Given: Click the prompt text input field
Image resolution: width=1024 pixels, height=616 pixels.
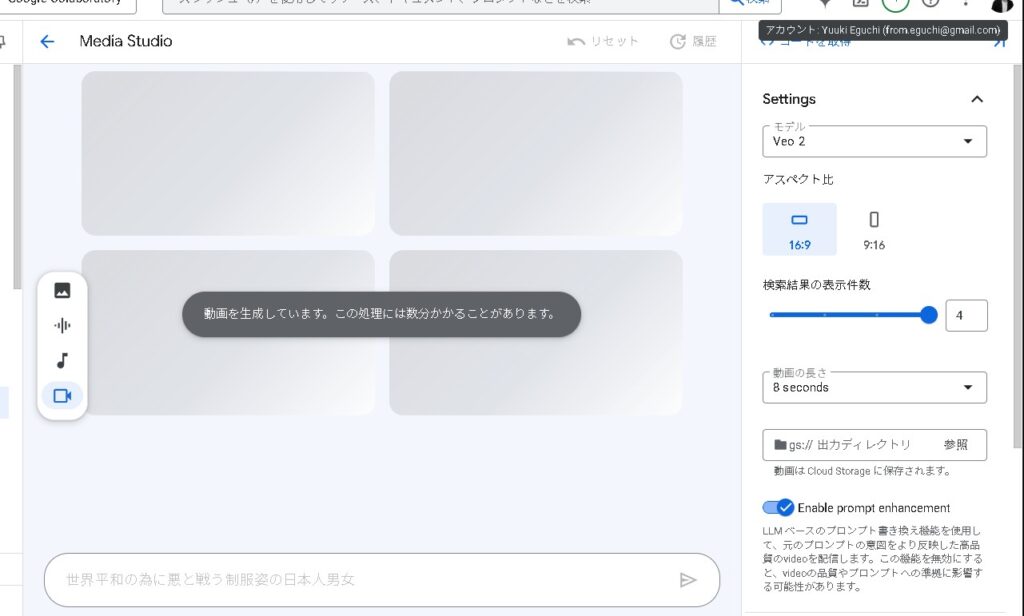Looking at the screenshot, I should 360,580.
